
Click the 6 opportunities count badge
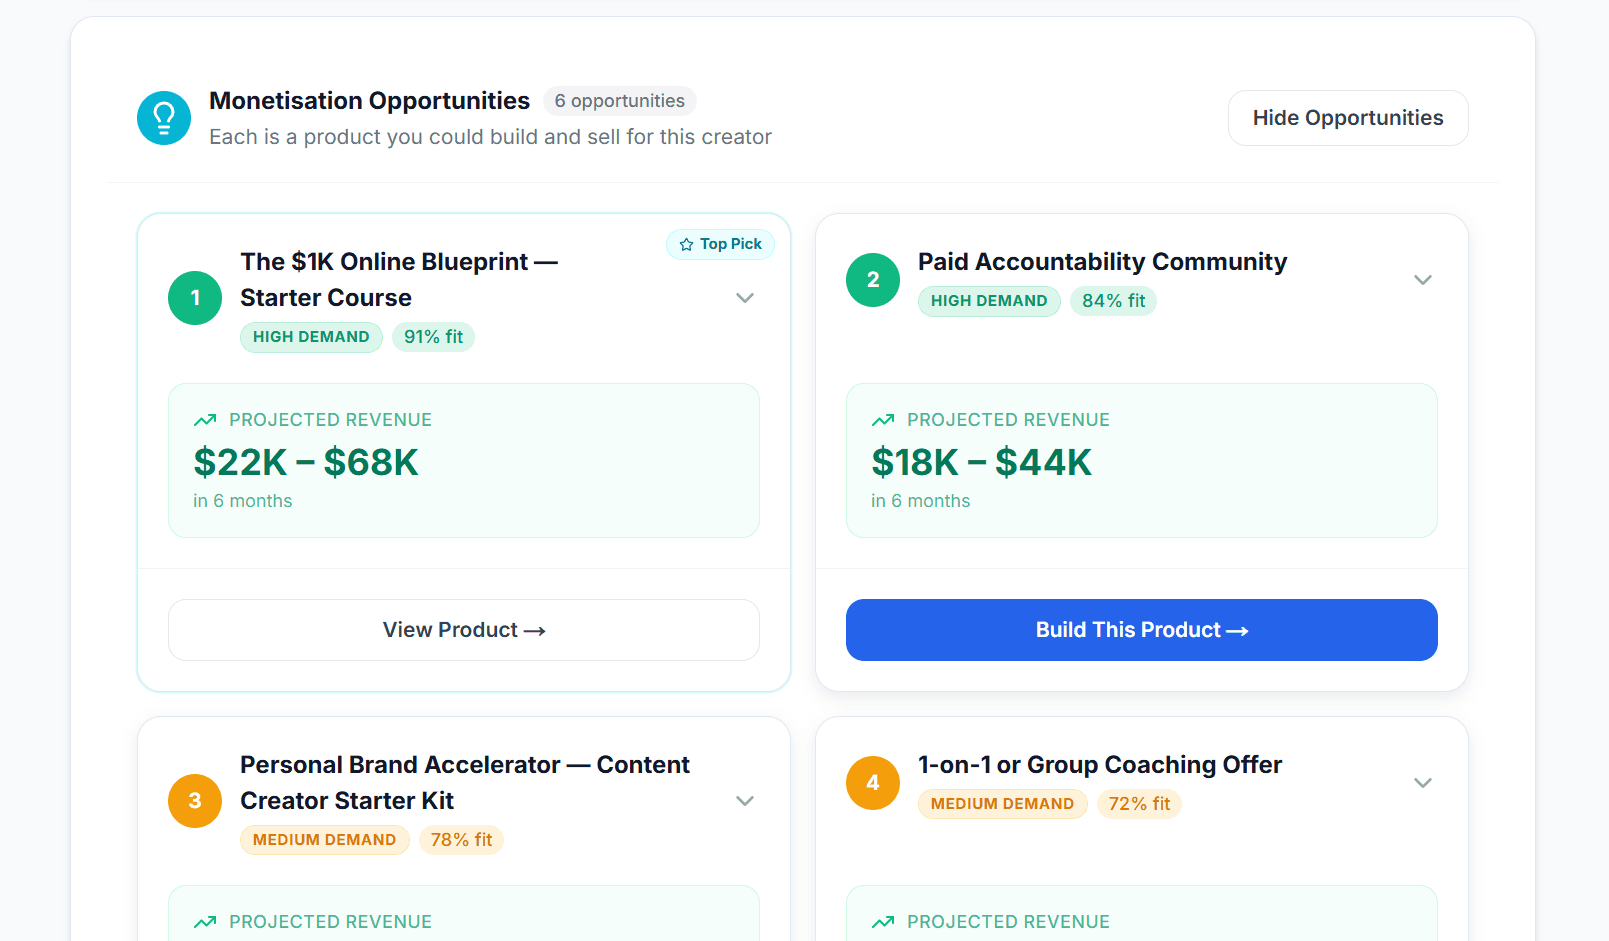[620, 101]
